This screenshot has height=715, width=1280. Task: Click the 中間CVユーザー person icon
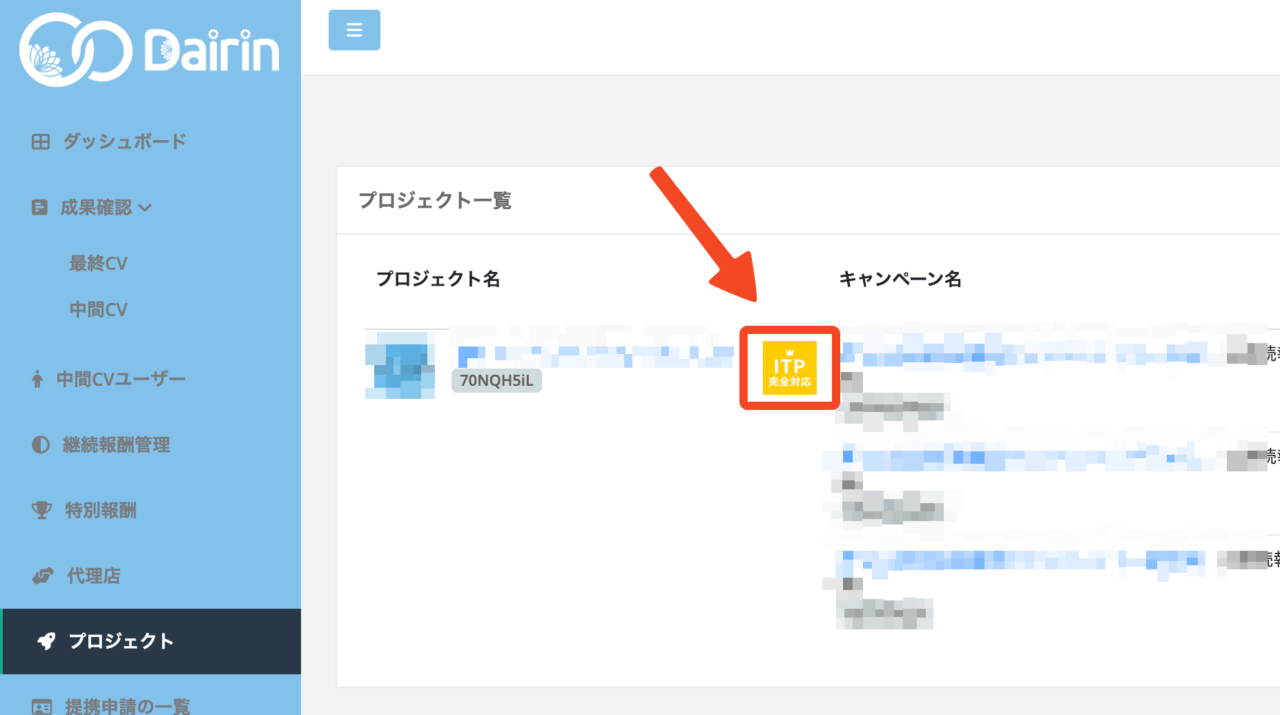tap(38, 379)
